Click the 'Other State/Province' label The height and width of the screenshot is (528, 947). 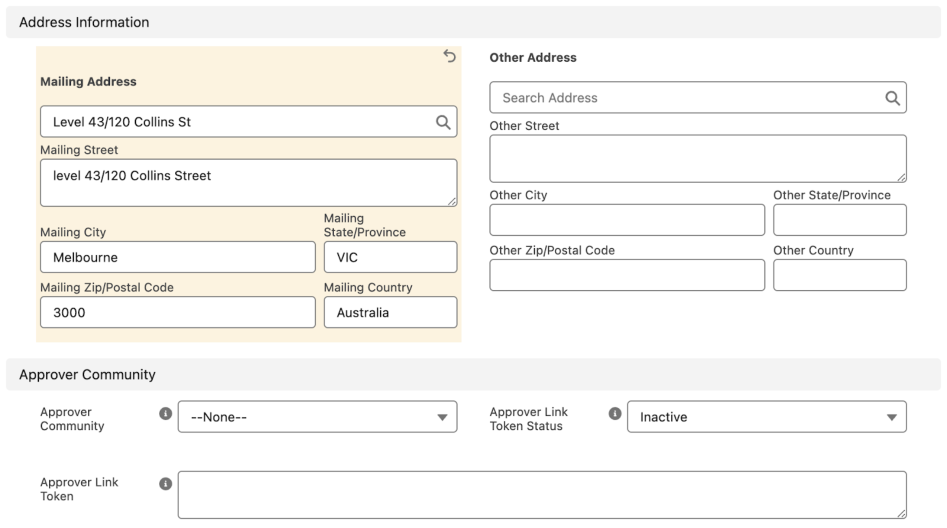coord(832,195)
